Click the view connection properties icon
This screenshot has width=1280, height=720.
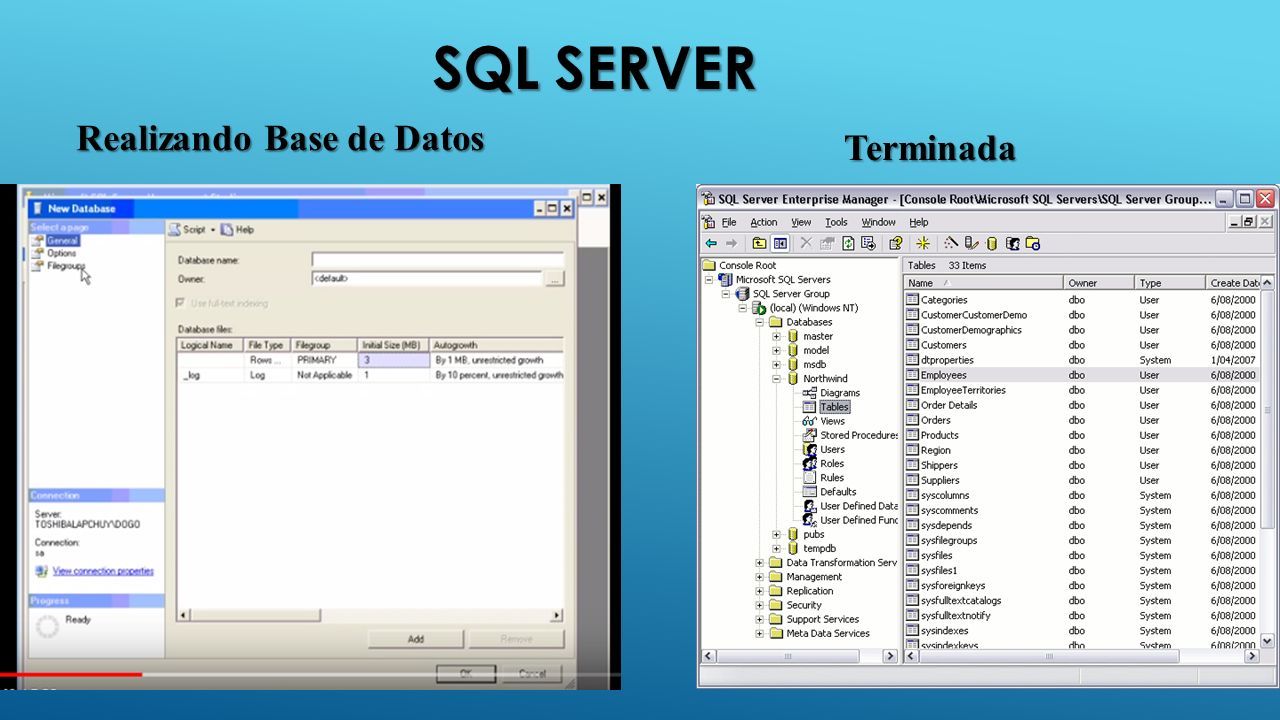pyautogui.click(x=41, y=571)
